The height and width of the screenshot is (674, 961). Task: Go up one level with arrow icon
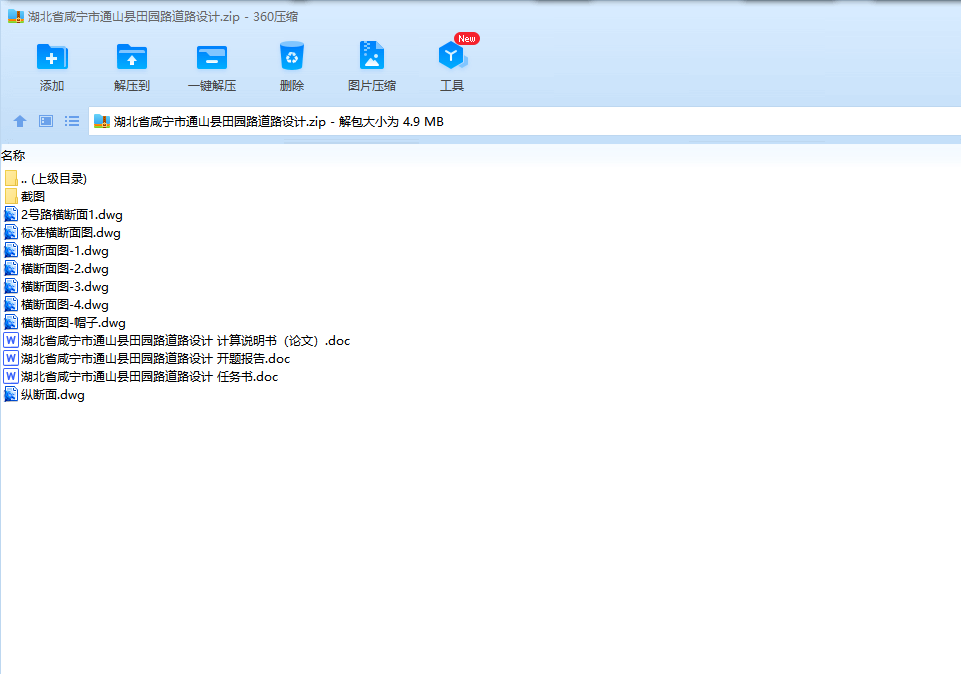pyautogui.click(x=20, y=121)
